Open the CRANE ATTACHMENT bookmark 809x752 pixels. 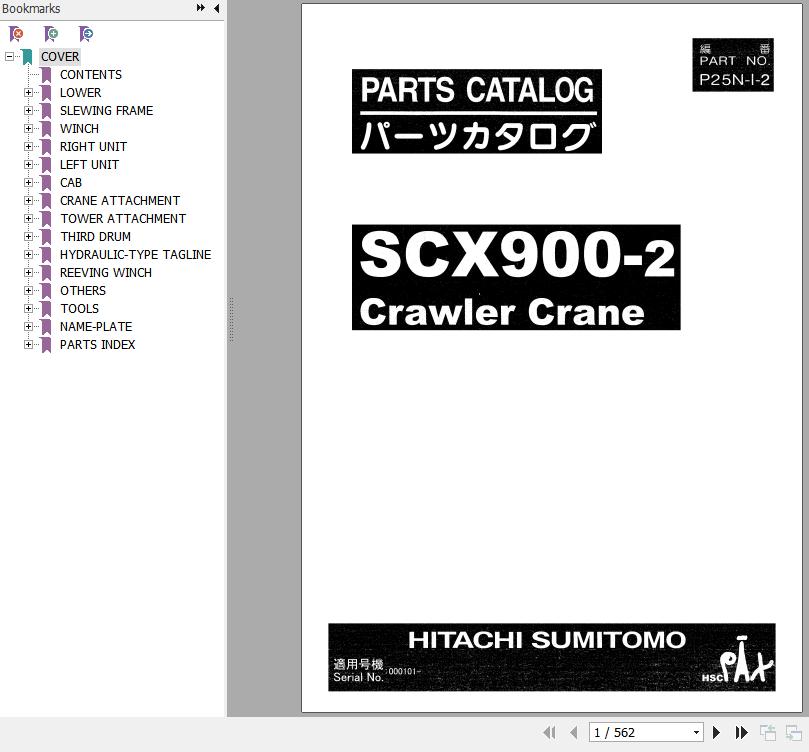[x=120, y=201]
